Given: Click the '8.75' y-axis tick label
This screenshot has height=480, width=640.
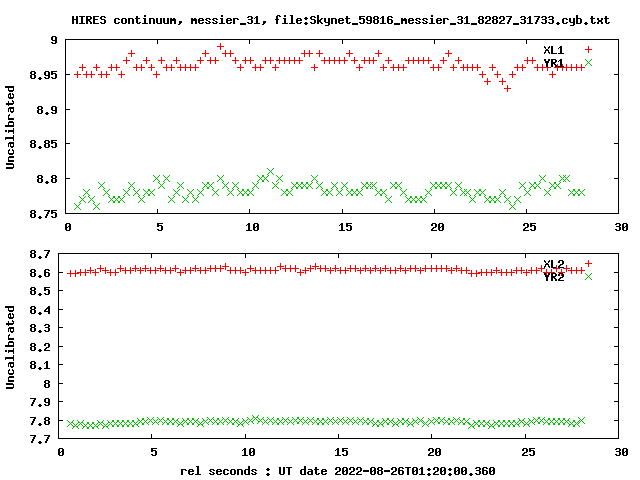Looking at the screenshot, I should 43,214.
